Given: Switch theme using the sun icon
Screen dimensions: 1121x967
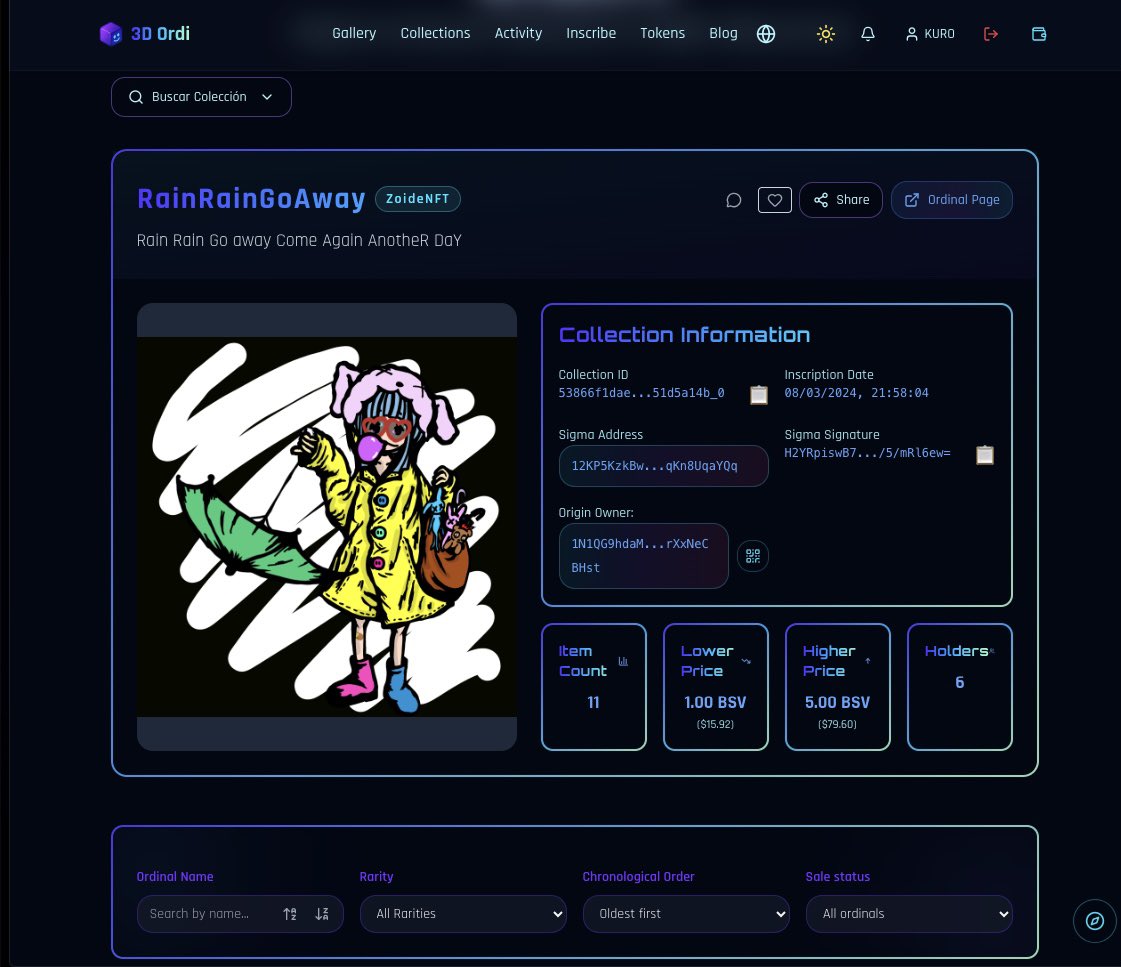Looking at the screenshot, I should click(x=826, y=33).
